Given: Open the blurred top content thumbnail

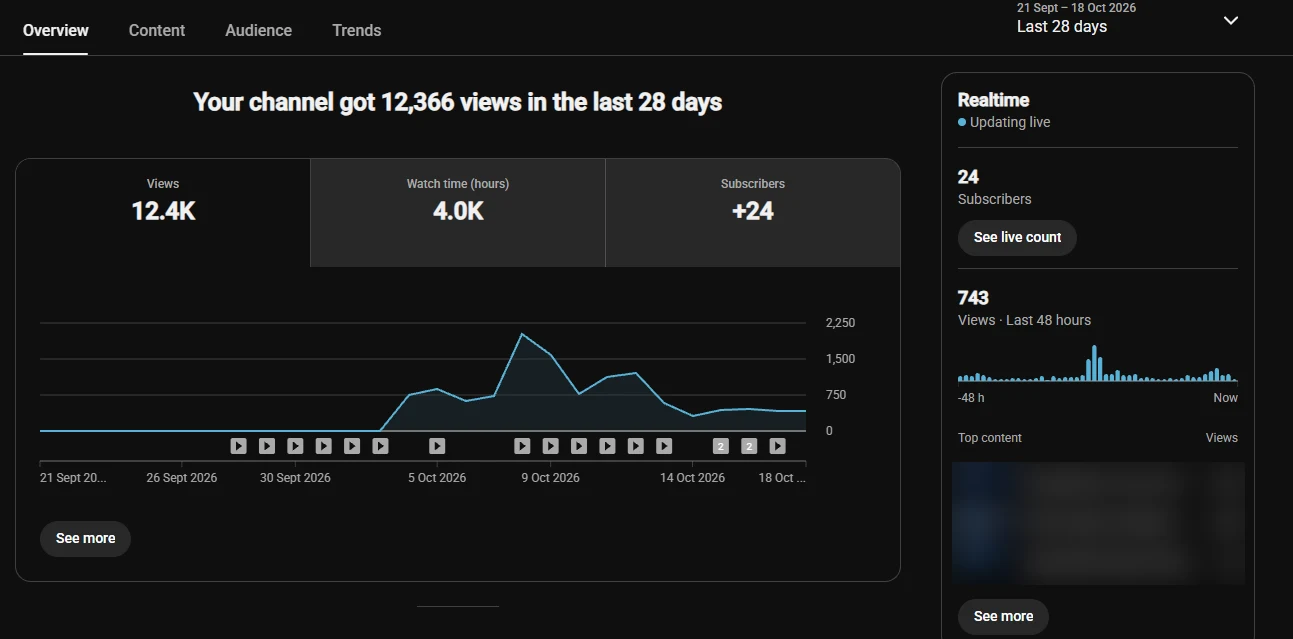Looking at the screenshot, I should tap(1098, 523).
